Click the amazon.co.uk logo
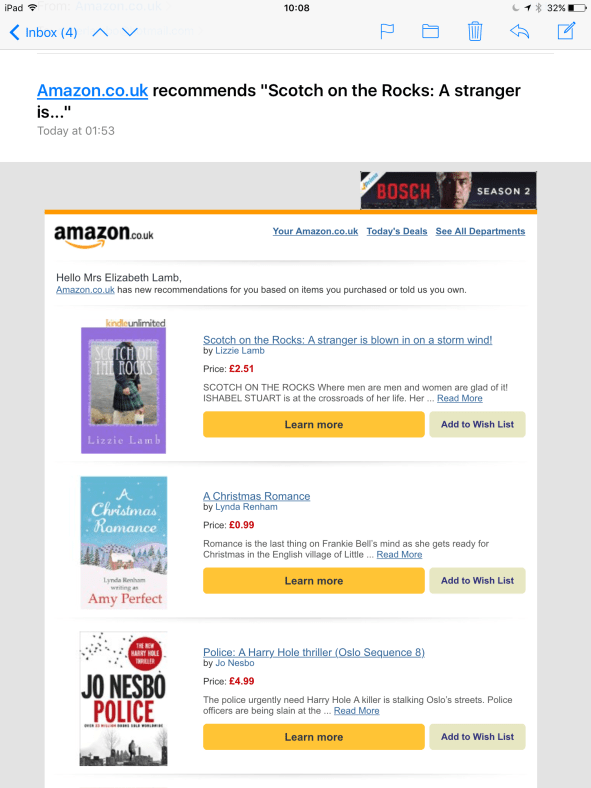The width and height of the screenshot is (591, 788). [104, 236]
